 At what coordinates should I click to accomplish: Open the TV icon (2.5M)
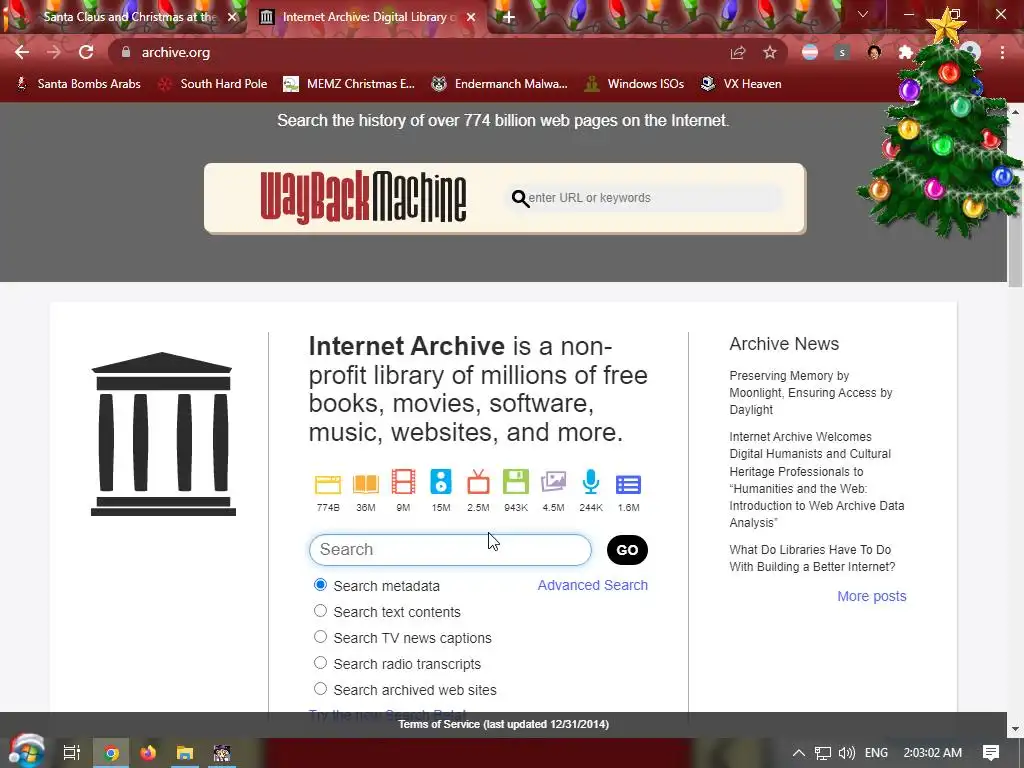click(478, 482)
